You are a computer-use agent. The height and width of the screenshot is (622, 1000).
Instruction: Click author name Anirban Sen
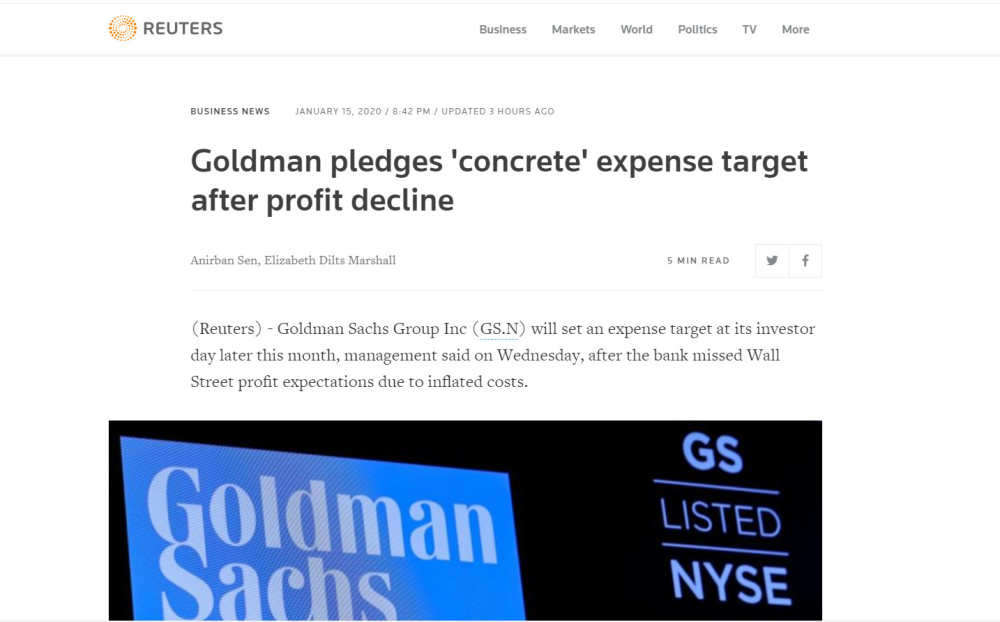(x=224, y=260)
